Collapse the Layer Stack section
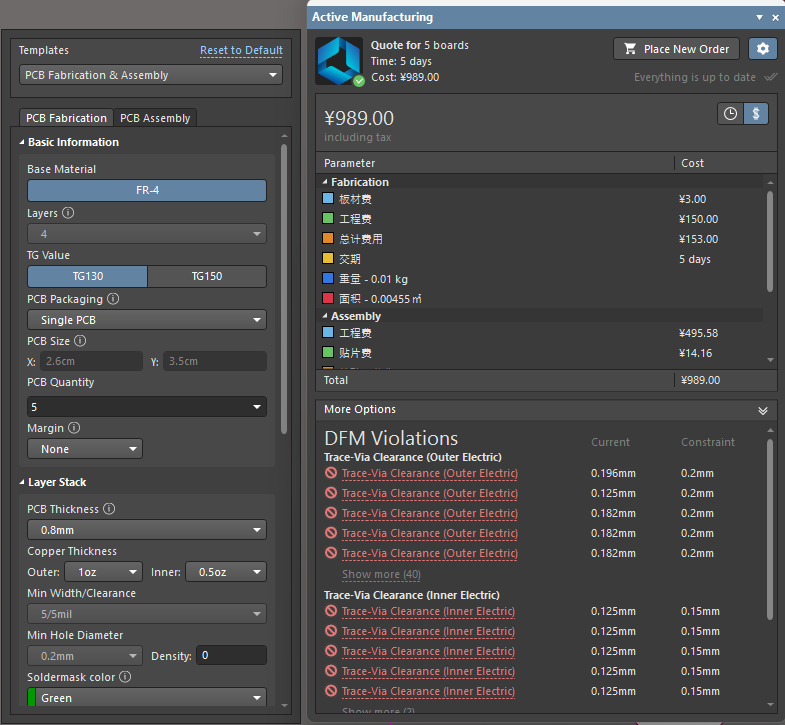The image size is (785, 725). 22,482
